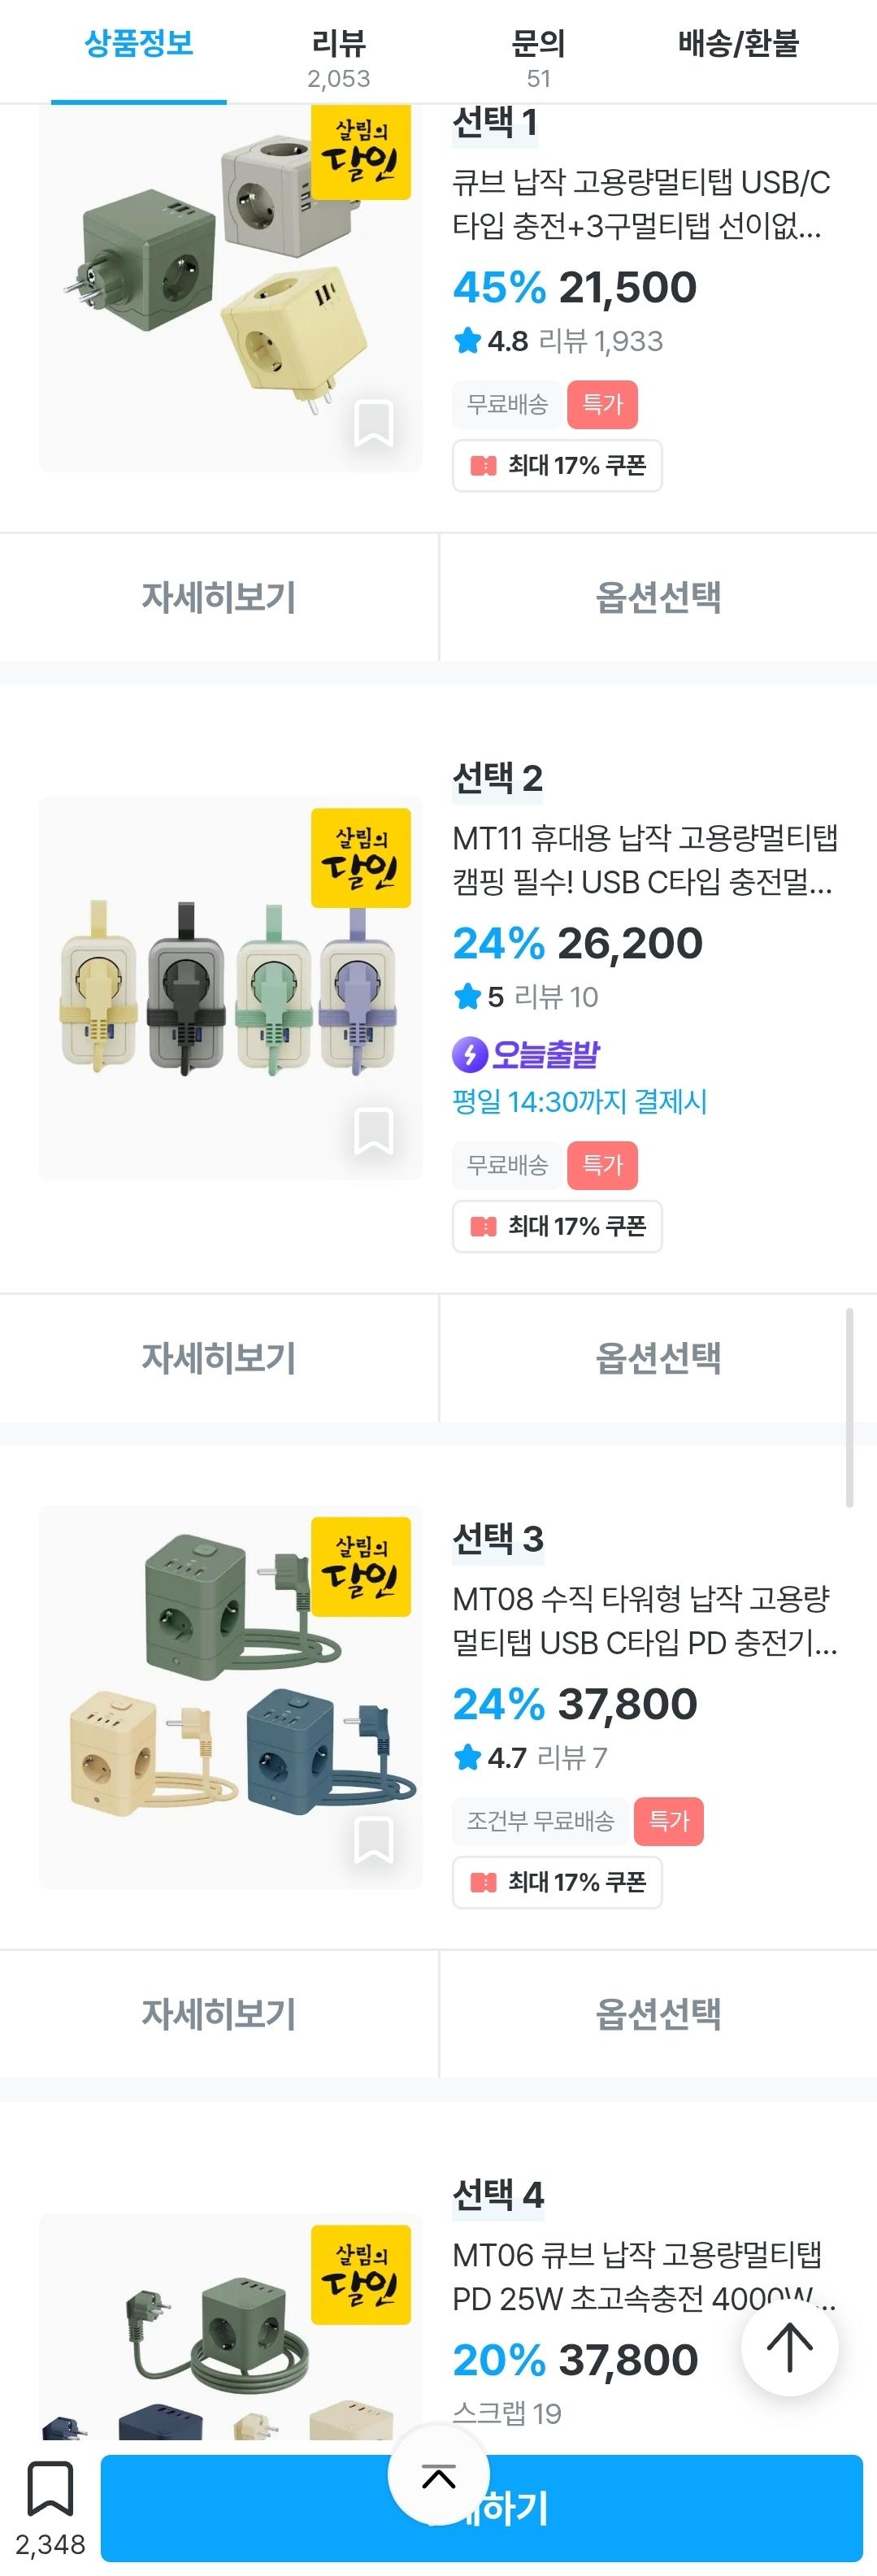Screen dimensions: 877x2576
Task: Toggle bookmark on the MT08 tower product
Action: point(373,1840)
